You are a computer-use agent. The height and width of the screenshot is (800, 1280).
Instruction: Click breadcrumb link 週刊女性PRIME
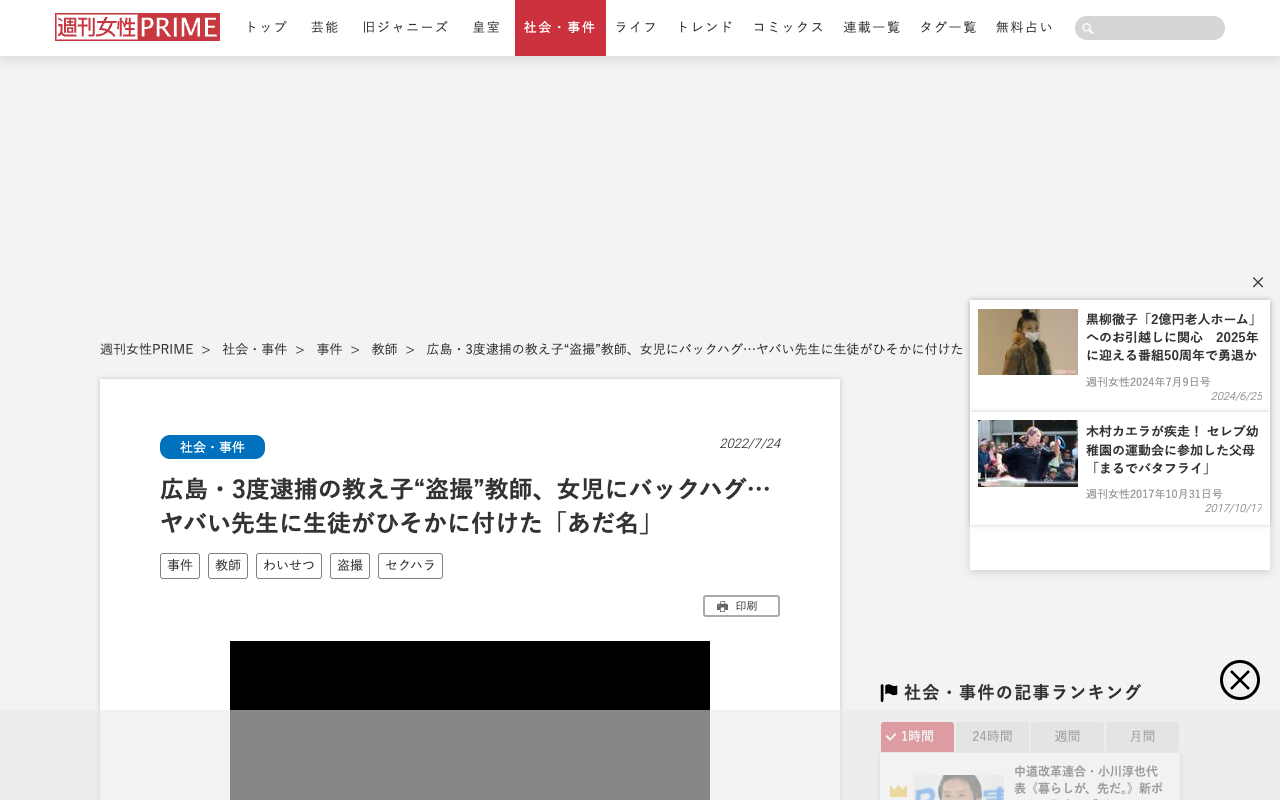(x=147, y=349)
